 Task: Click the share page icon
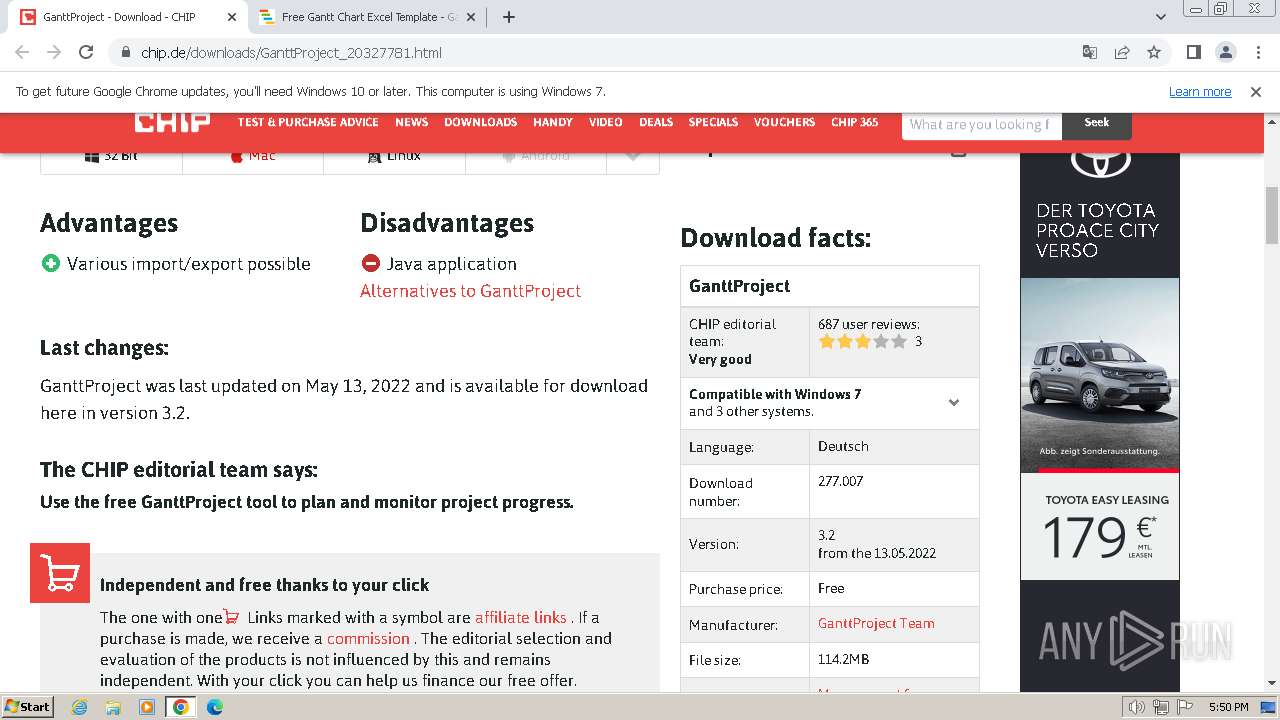tap(1122, 52)
